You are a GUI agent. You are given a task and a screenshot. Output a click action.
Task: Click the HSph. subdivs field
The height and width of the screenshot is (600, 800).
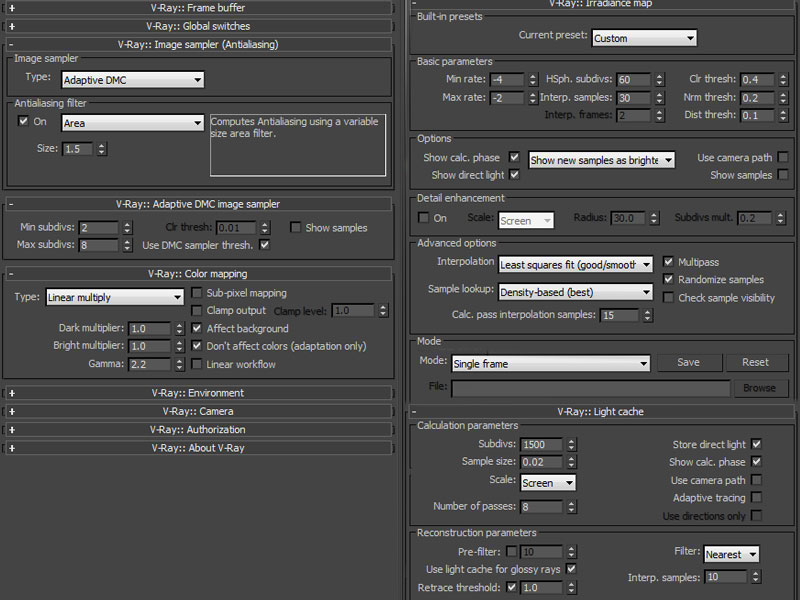633,80
